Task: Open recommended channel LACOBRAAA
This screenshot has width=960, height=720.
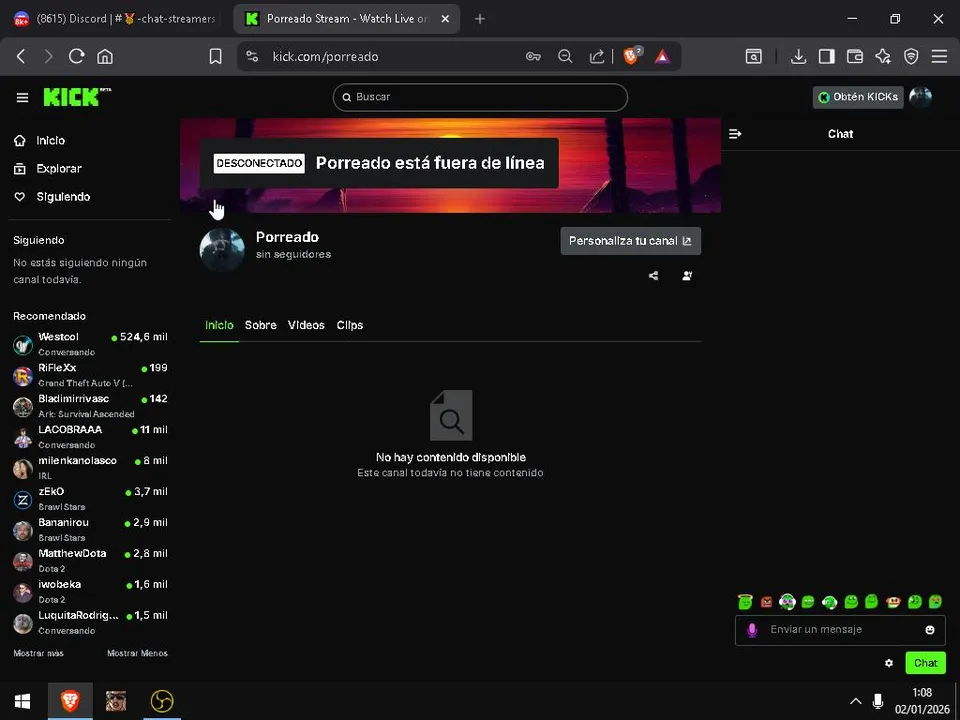Action: pyautogui.click(x=90, y=437)
